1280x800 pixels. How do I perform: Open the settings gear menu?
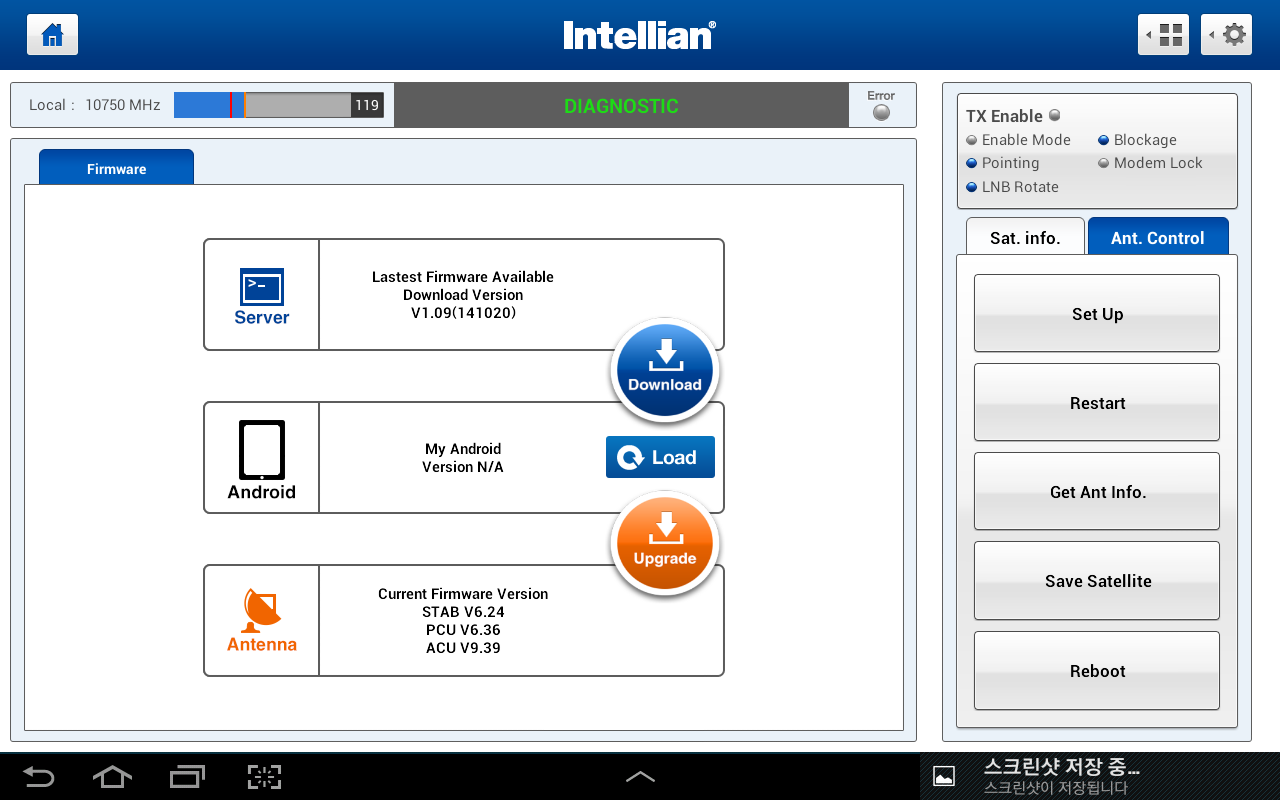pyautogui.click(x=1226, y=35)
